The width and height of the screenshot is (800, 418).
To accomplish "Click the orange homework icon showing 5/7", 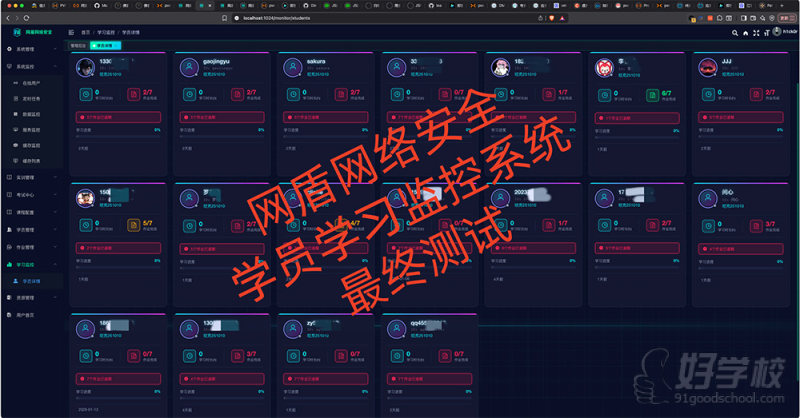I will (x=133, y=225).
